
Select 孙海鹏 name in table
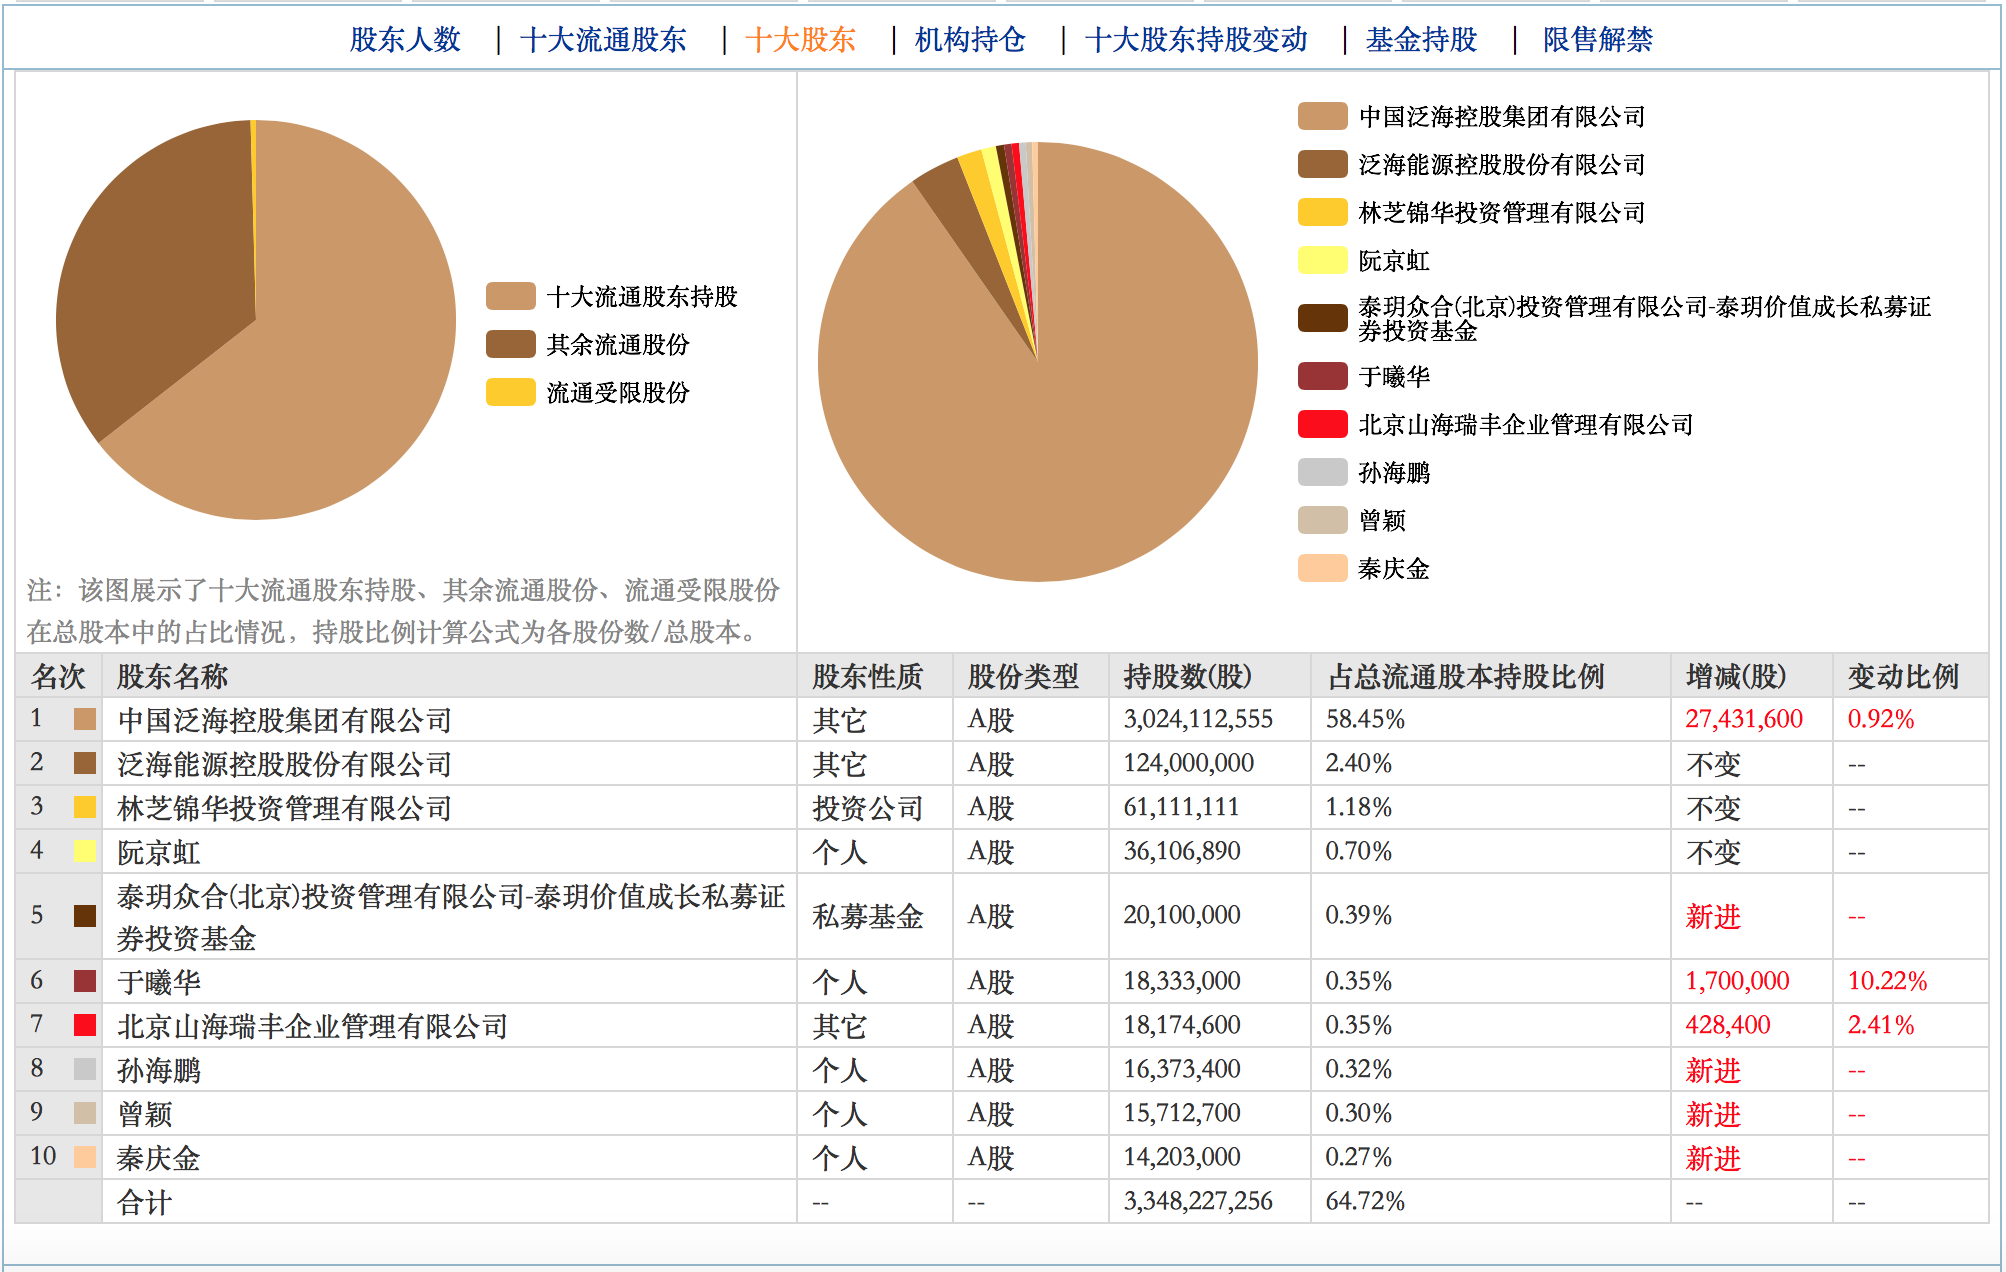(x=158, y=1070)
